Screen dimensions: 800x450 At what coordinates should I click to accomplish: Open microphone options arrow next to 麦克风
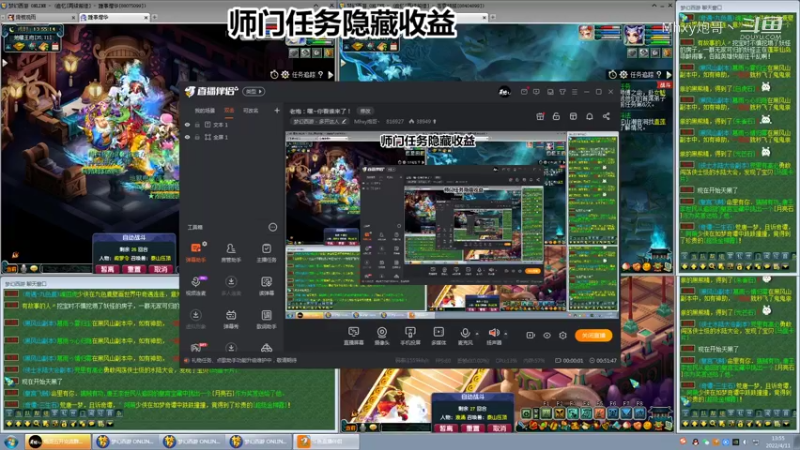[x=477, y=334]
